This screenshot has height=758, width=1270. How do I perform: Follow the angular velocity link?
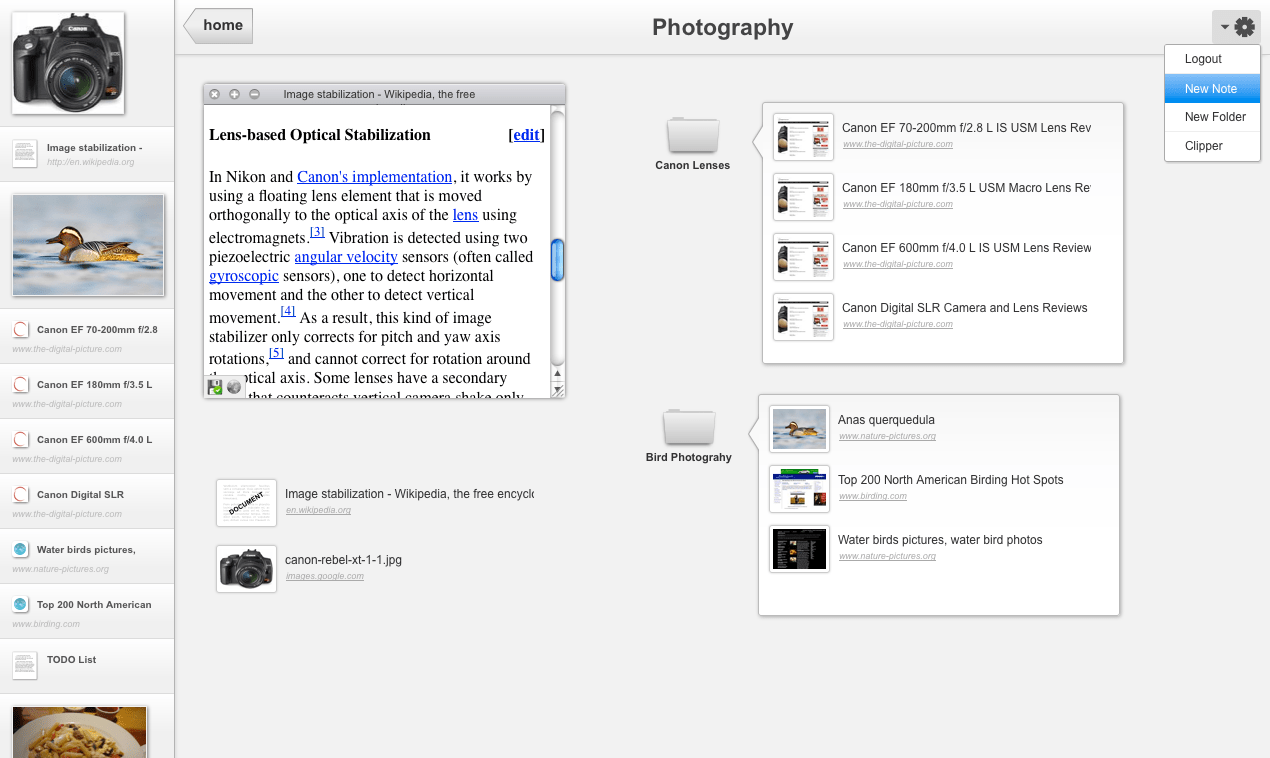(x=346, y=257)
